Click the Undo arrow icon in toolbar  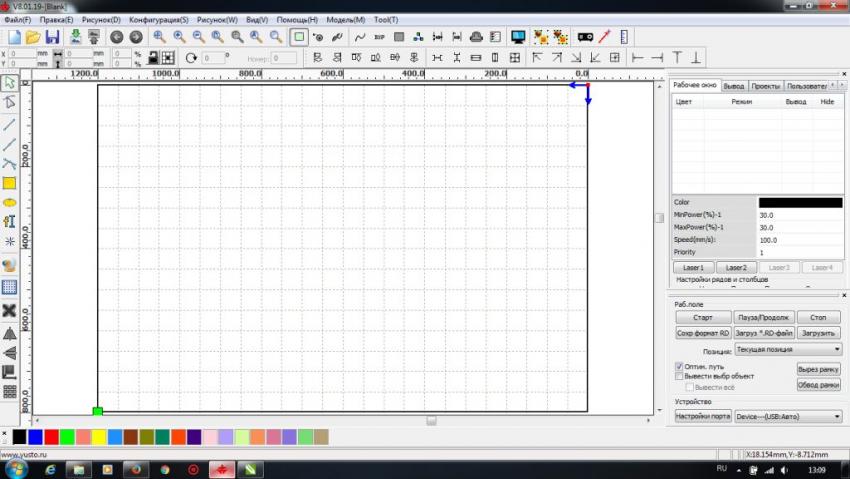[116, 37]
